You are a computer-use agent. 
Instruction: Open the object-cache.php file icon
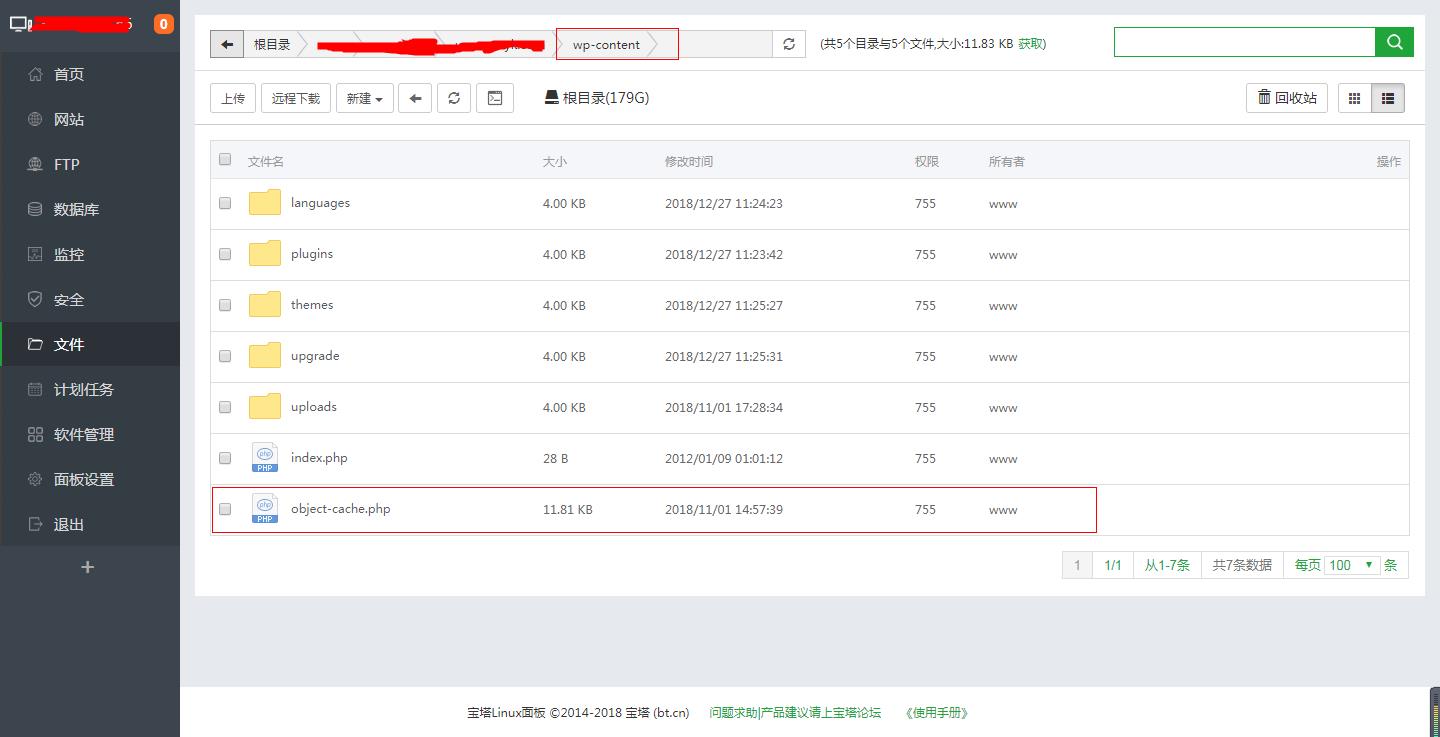tap(265, 509)
